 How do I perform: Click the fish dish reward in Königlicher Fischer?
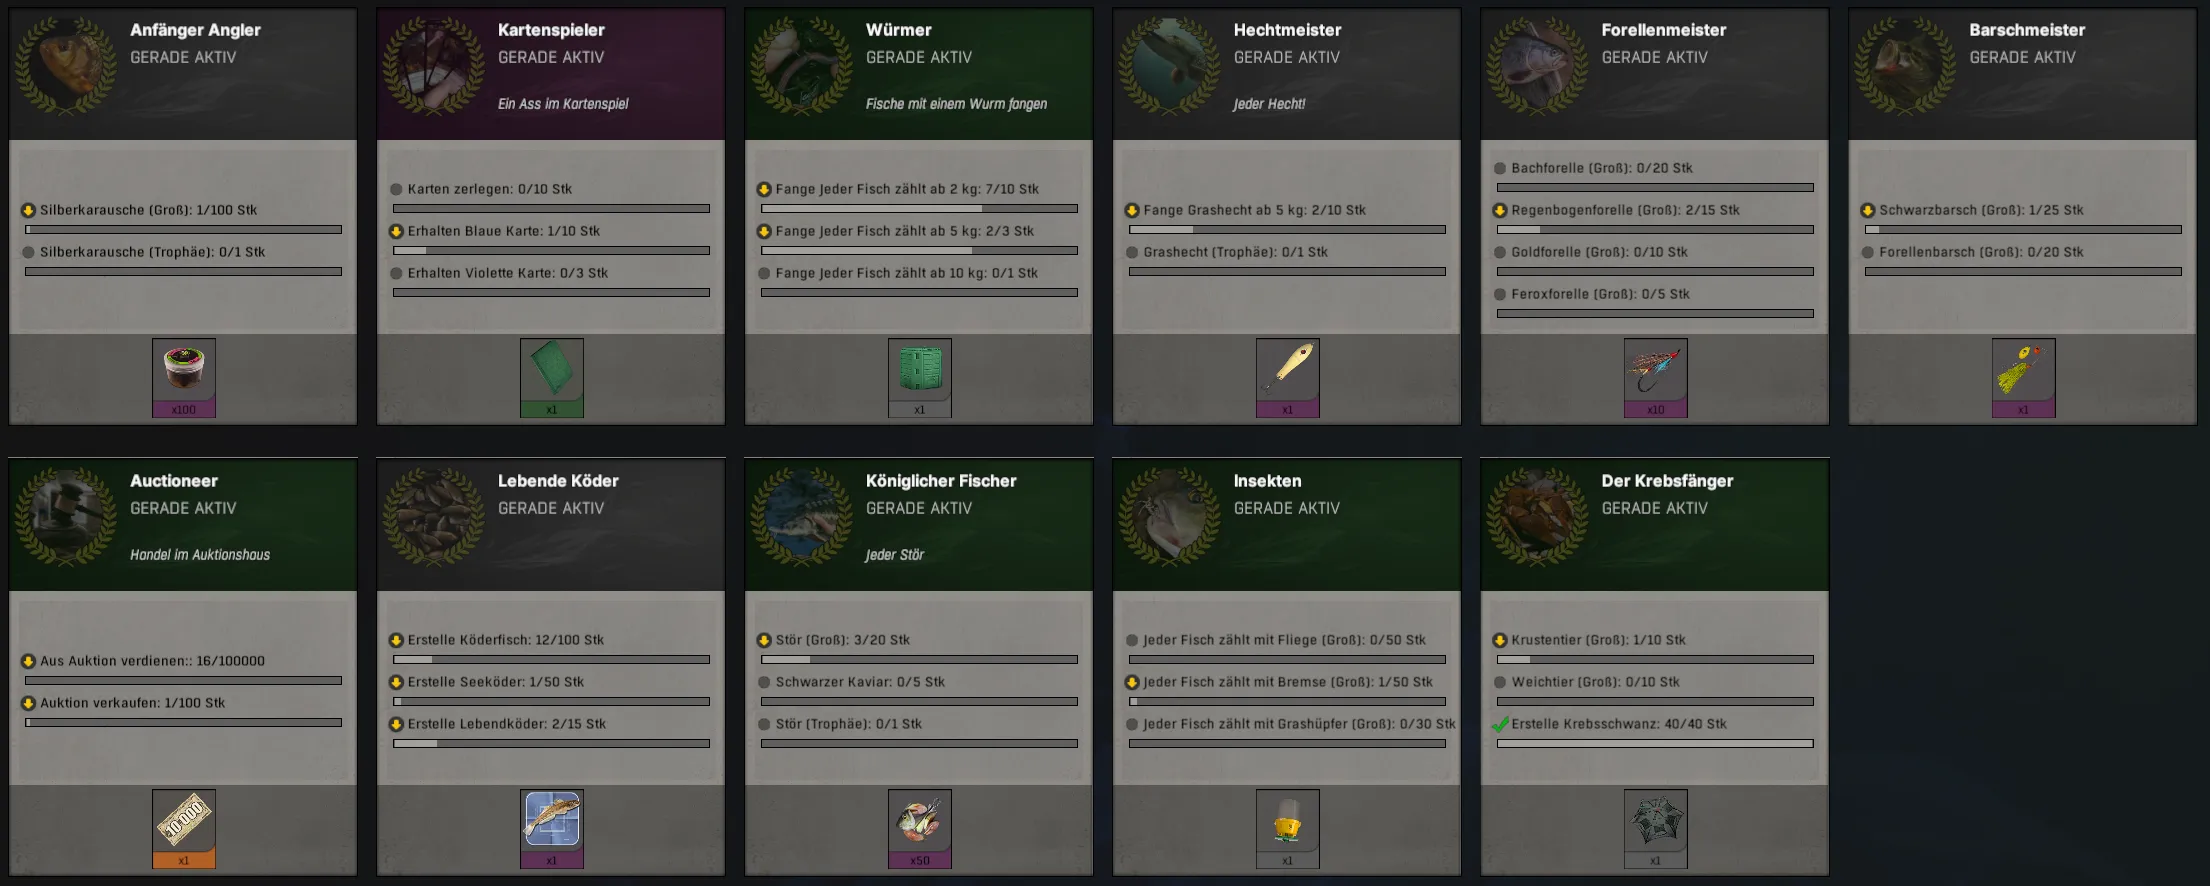(x=920, y=828)
